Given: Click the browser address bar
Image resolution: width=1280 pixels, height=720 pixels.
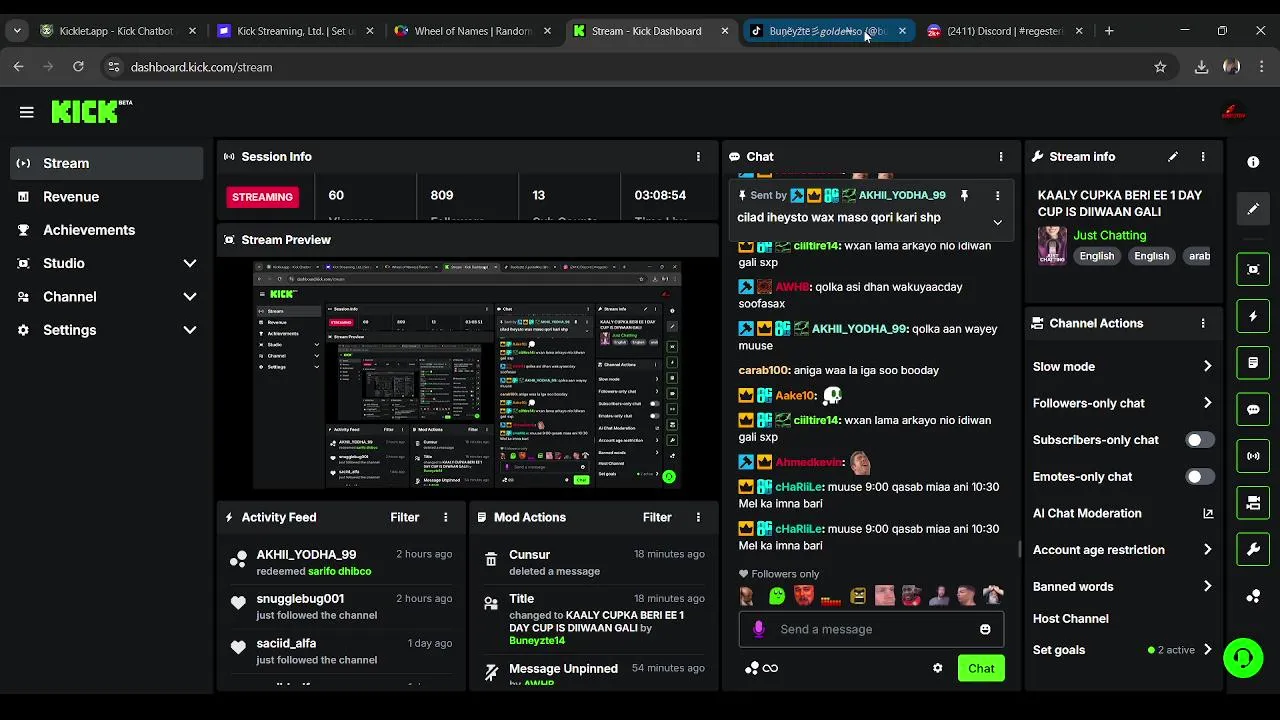Looking at the screenshot, I should pos(640,67).
